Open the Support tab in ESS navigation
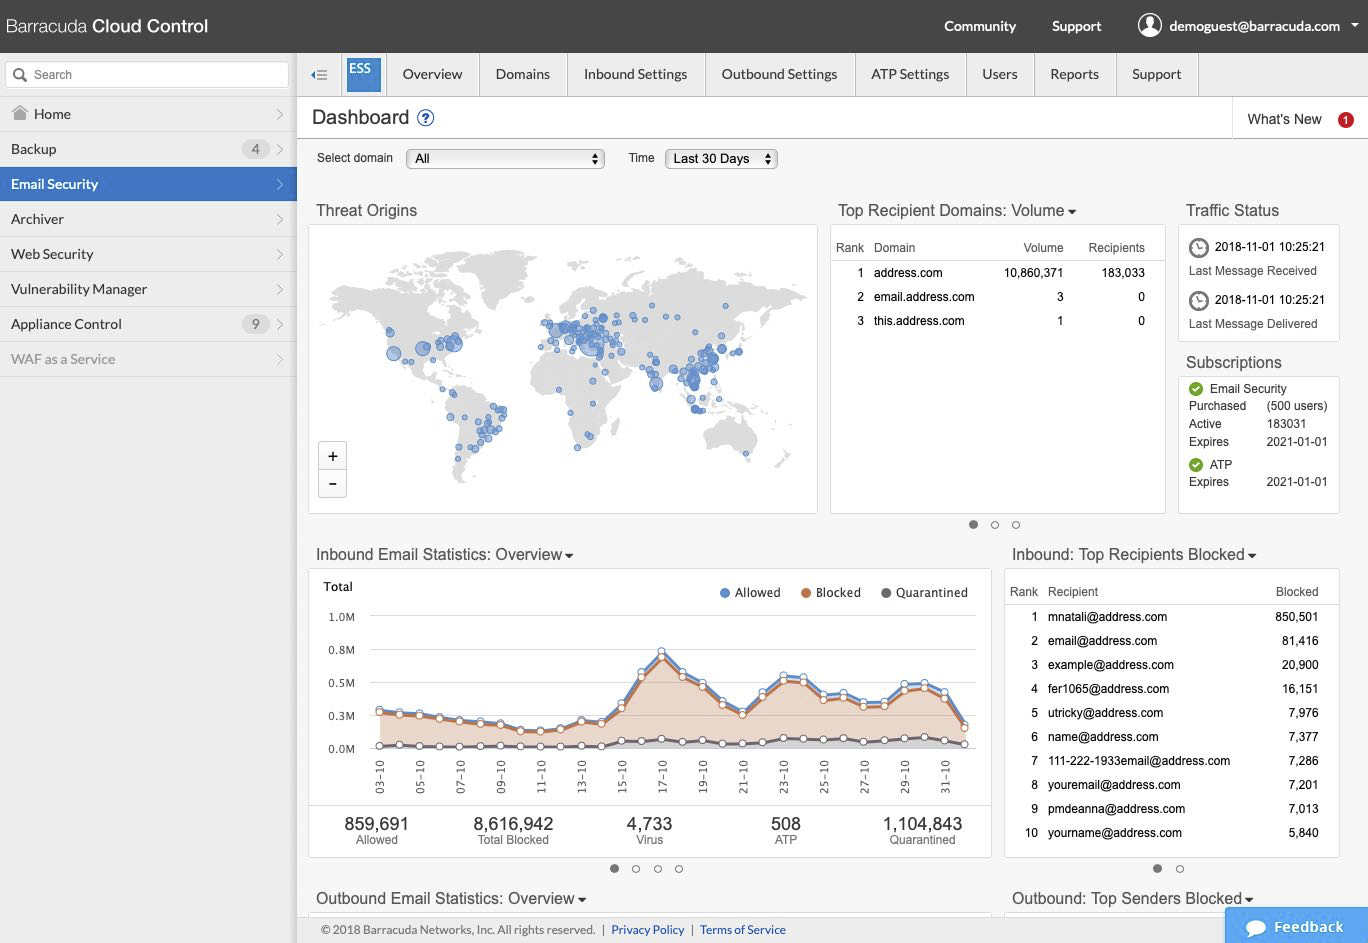 (1157, 75)
